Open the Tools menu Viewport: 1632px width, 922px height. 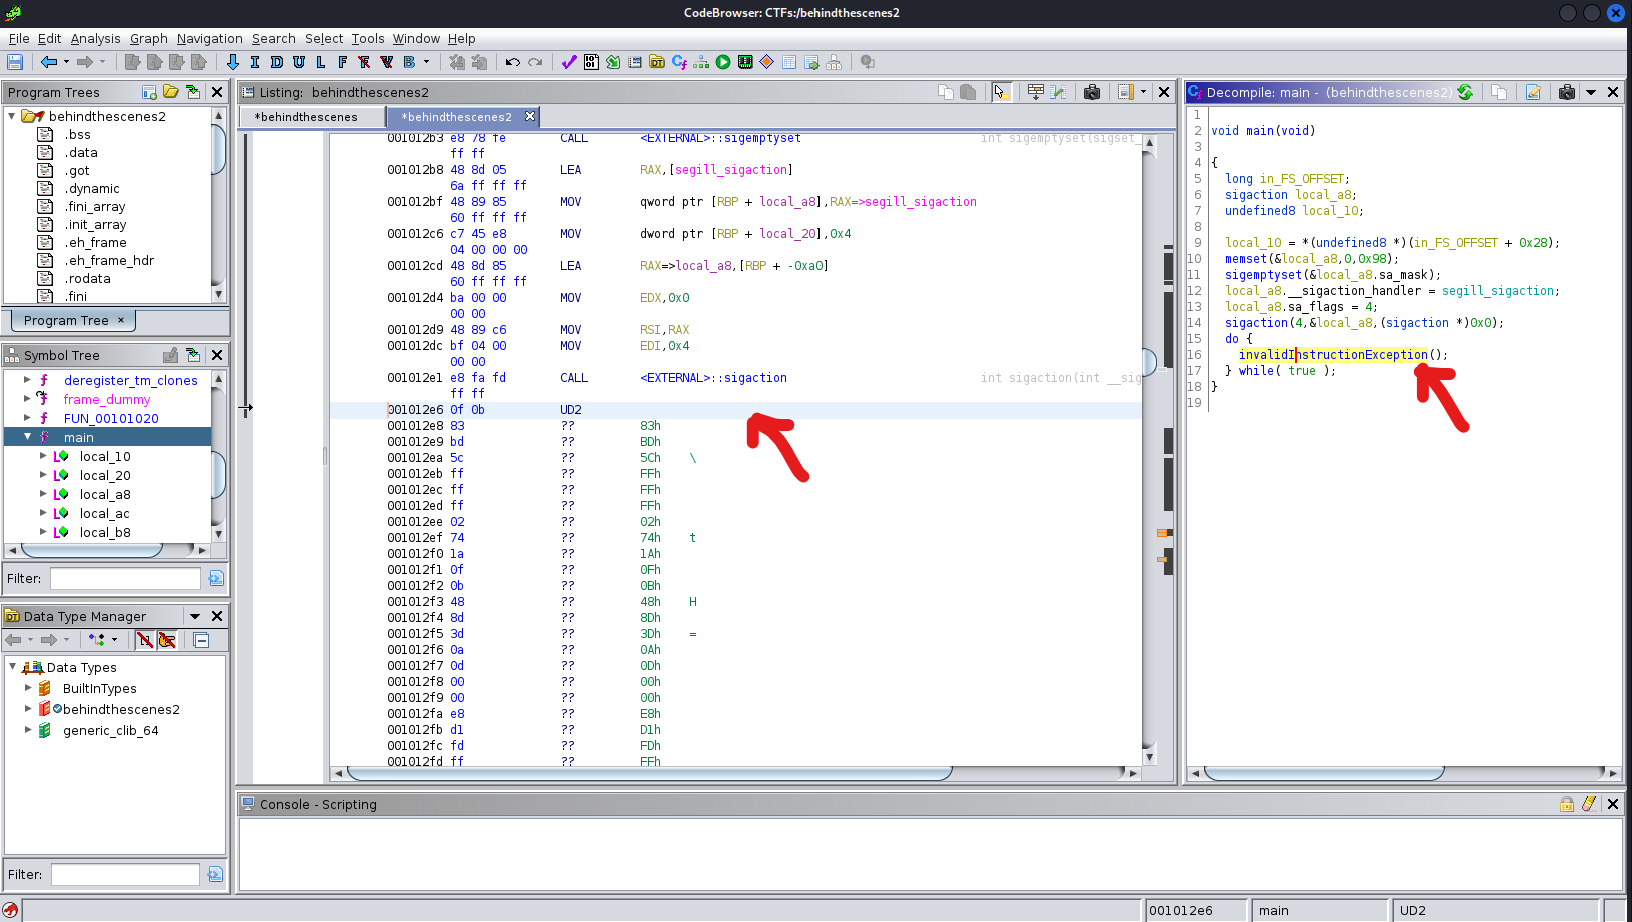point(367,38)
